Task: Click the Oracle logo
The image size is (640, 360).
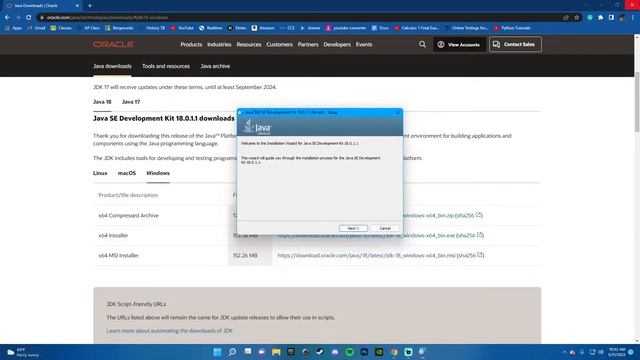Action: pos(113,44)
